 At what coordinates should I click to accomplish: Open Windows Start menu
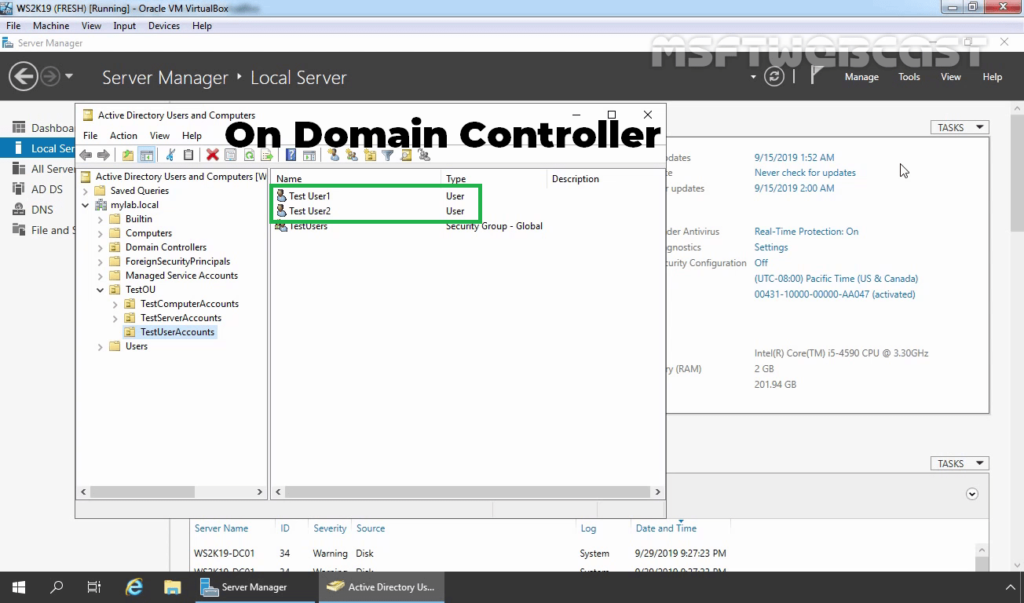pos(19,587)
